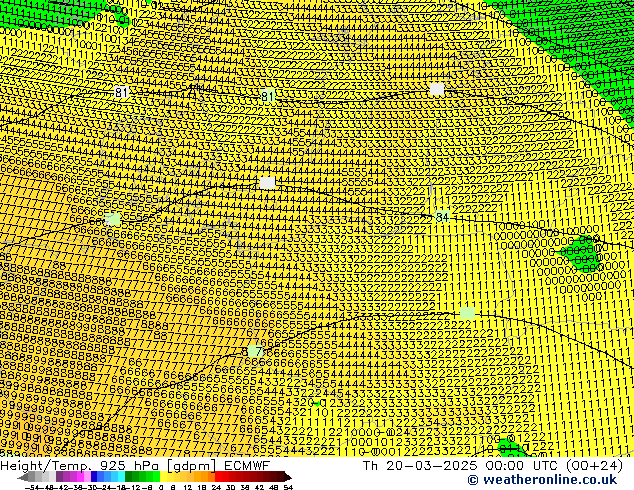634x490 pixels.
Task: Click the yellow swatch in the color legend
Action: pos(163,476)
